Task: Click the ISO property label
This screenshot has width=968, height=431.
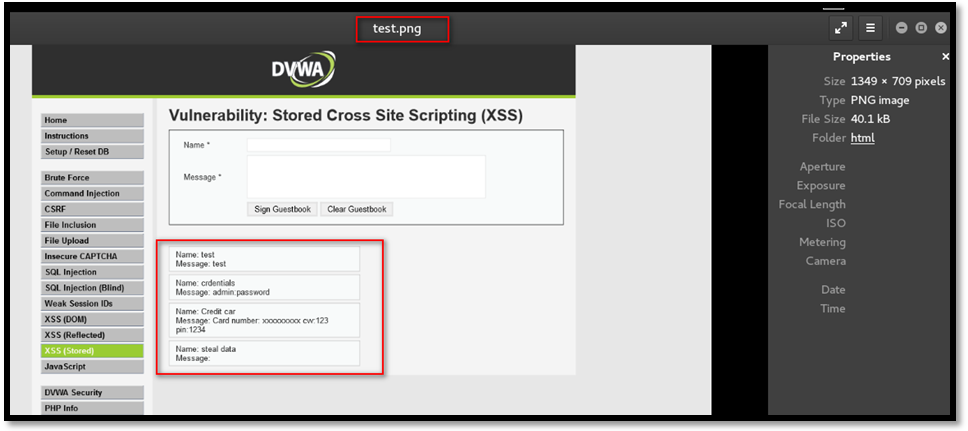Action: click(836, 223)
